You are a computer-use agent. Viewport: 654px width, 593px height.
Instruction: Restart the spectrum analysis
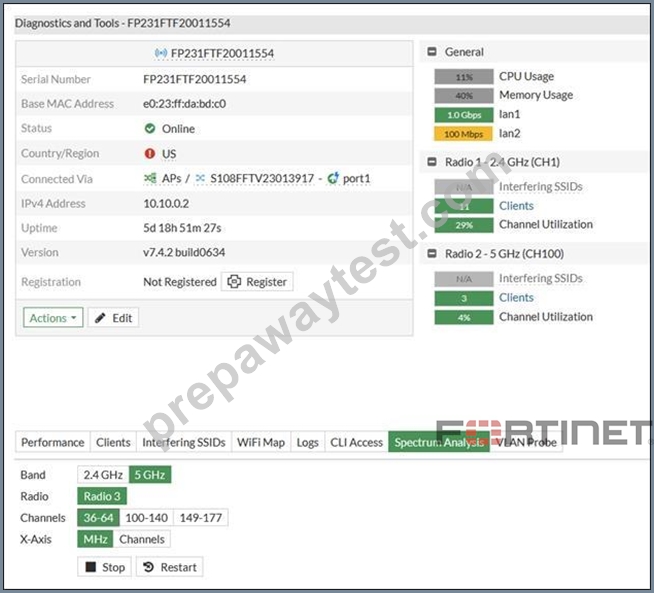(170, 567)
